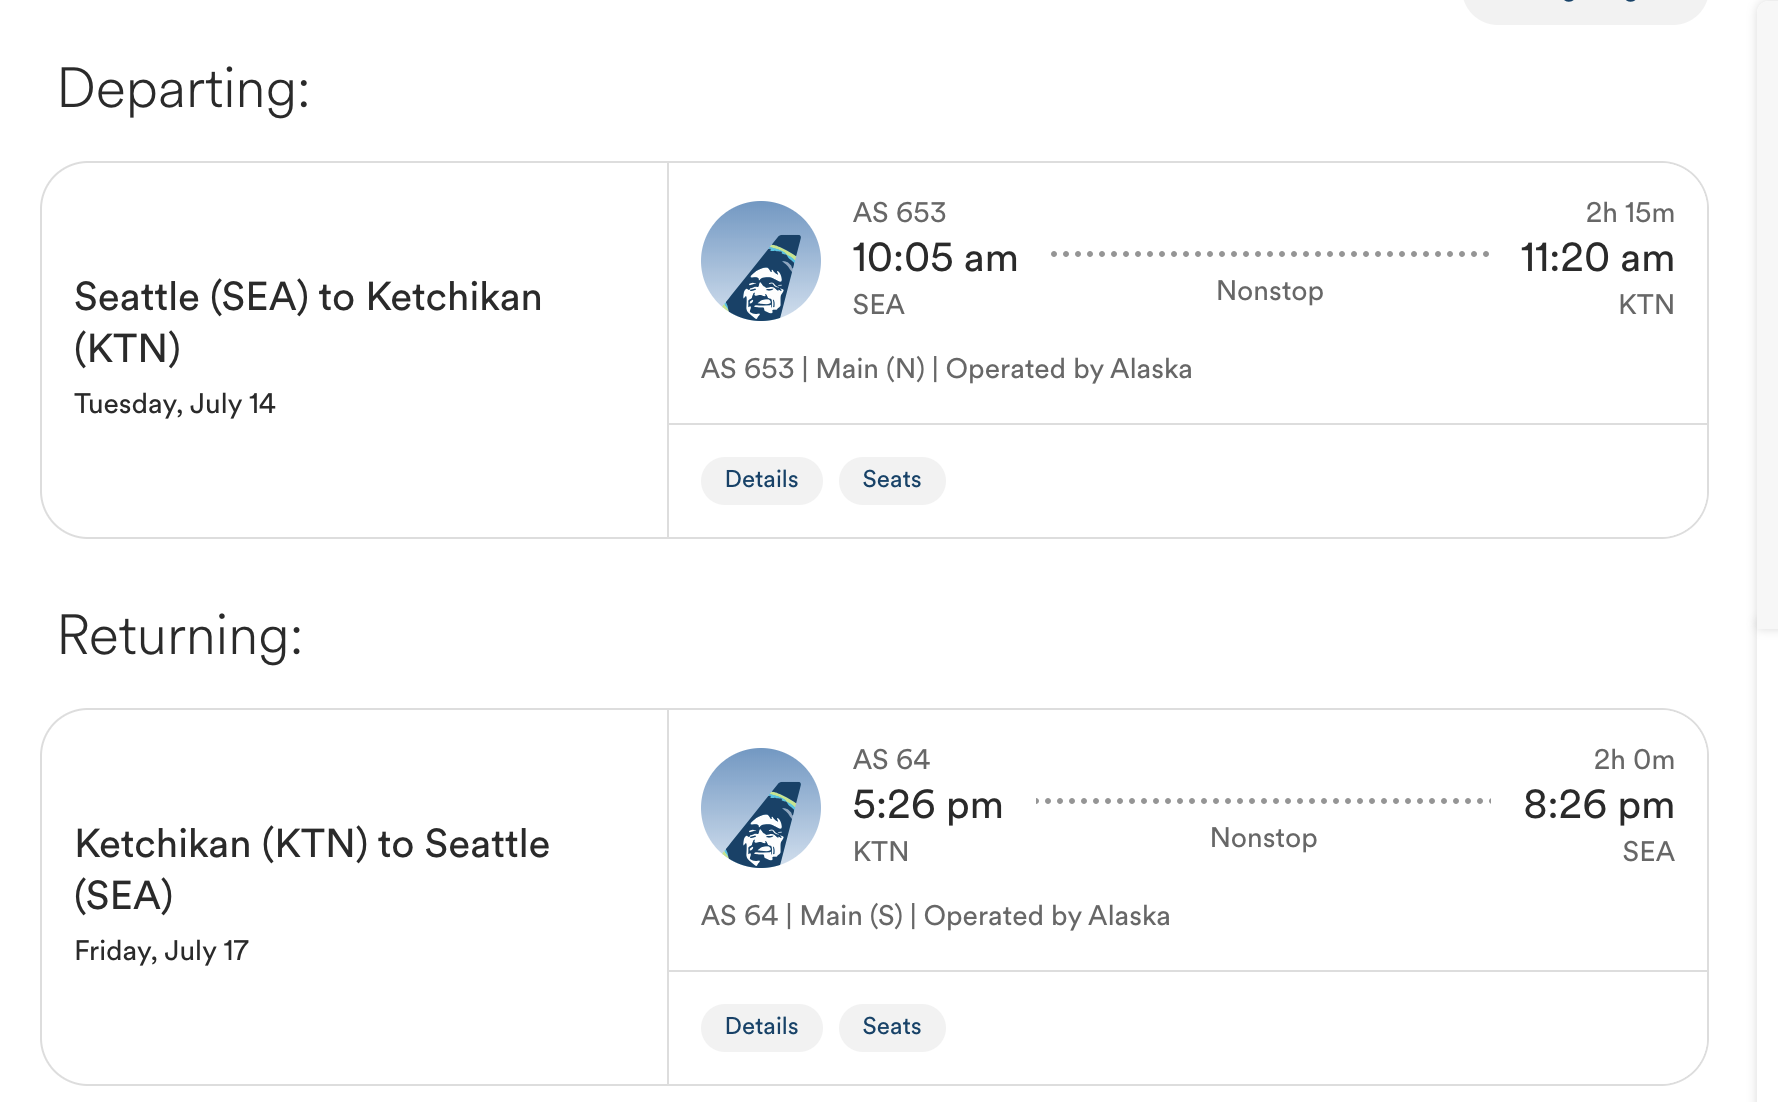This screenshot has height=1102, width=1778.
Task: Click the Friday, July 17 date
Action: tap(161, 951)
